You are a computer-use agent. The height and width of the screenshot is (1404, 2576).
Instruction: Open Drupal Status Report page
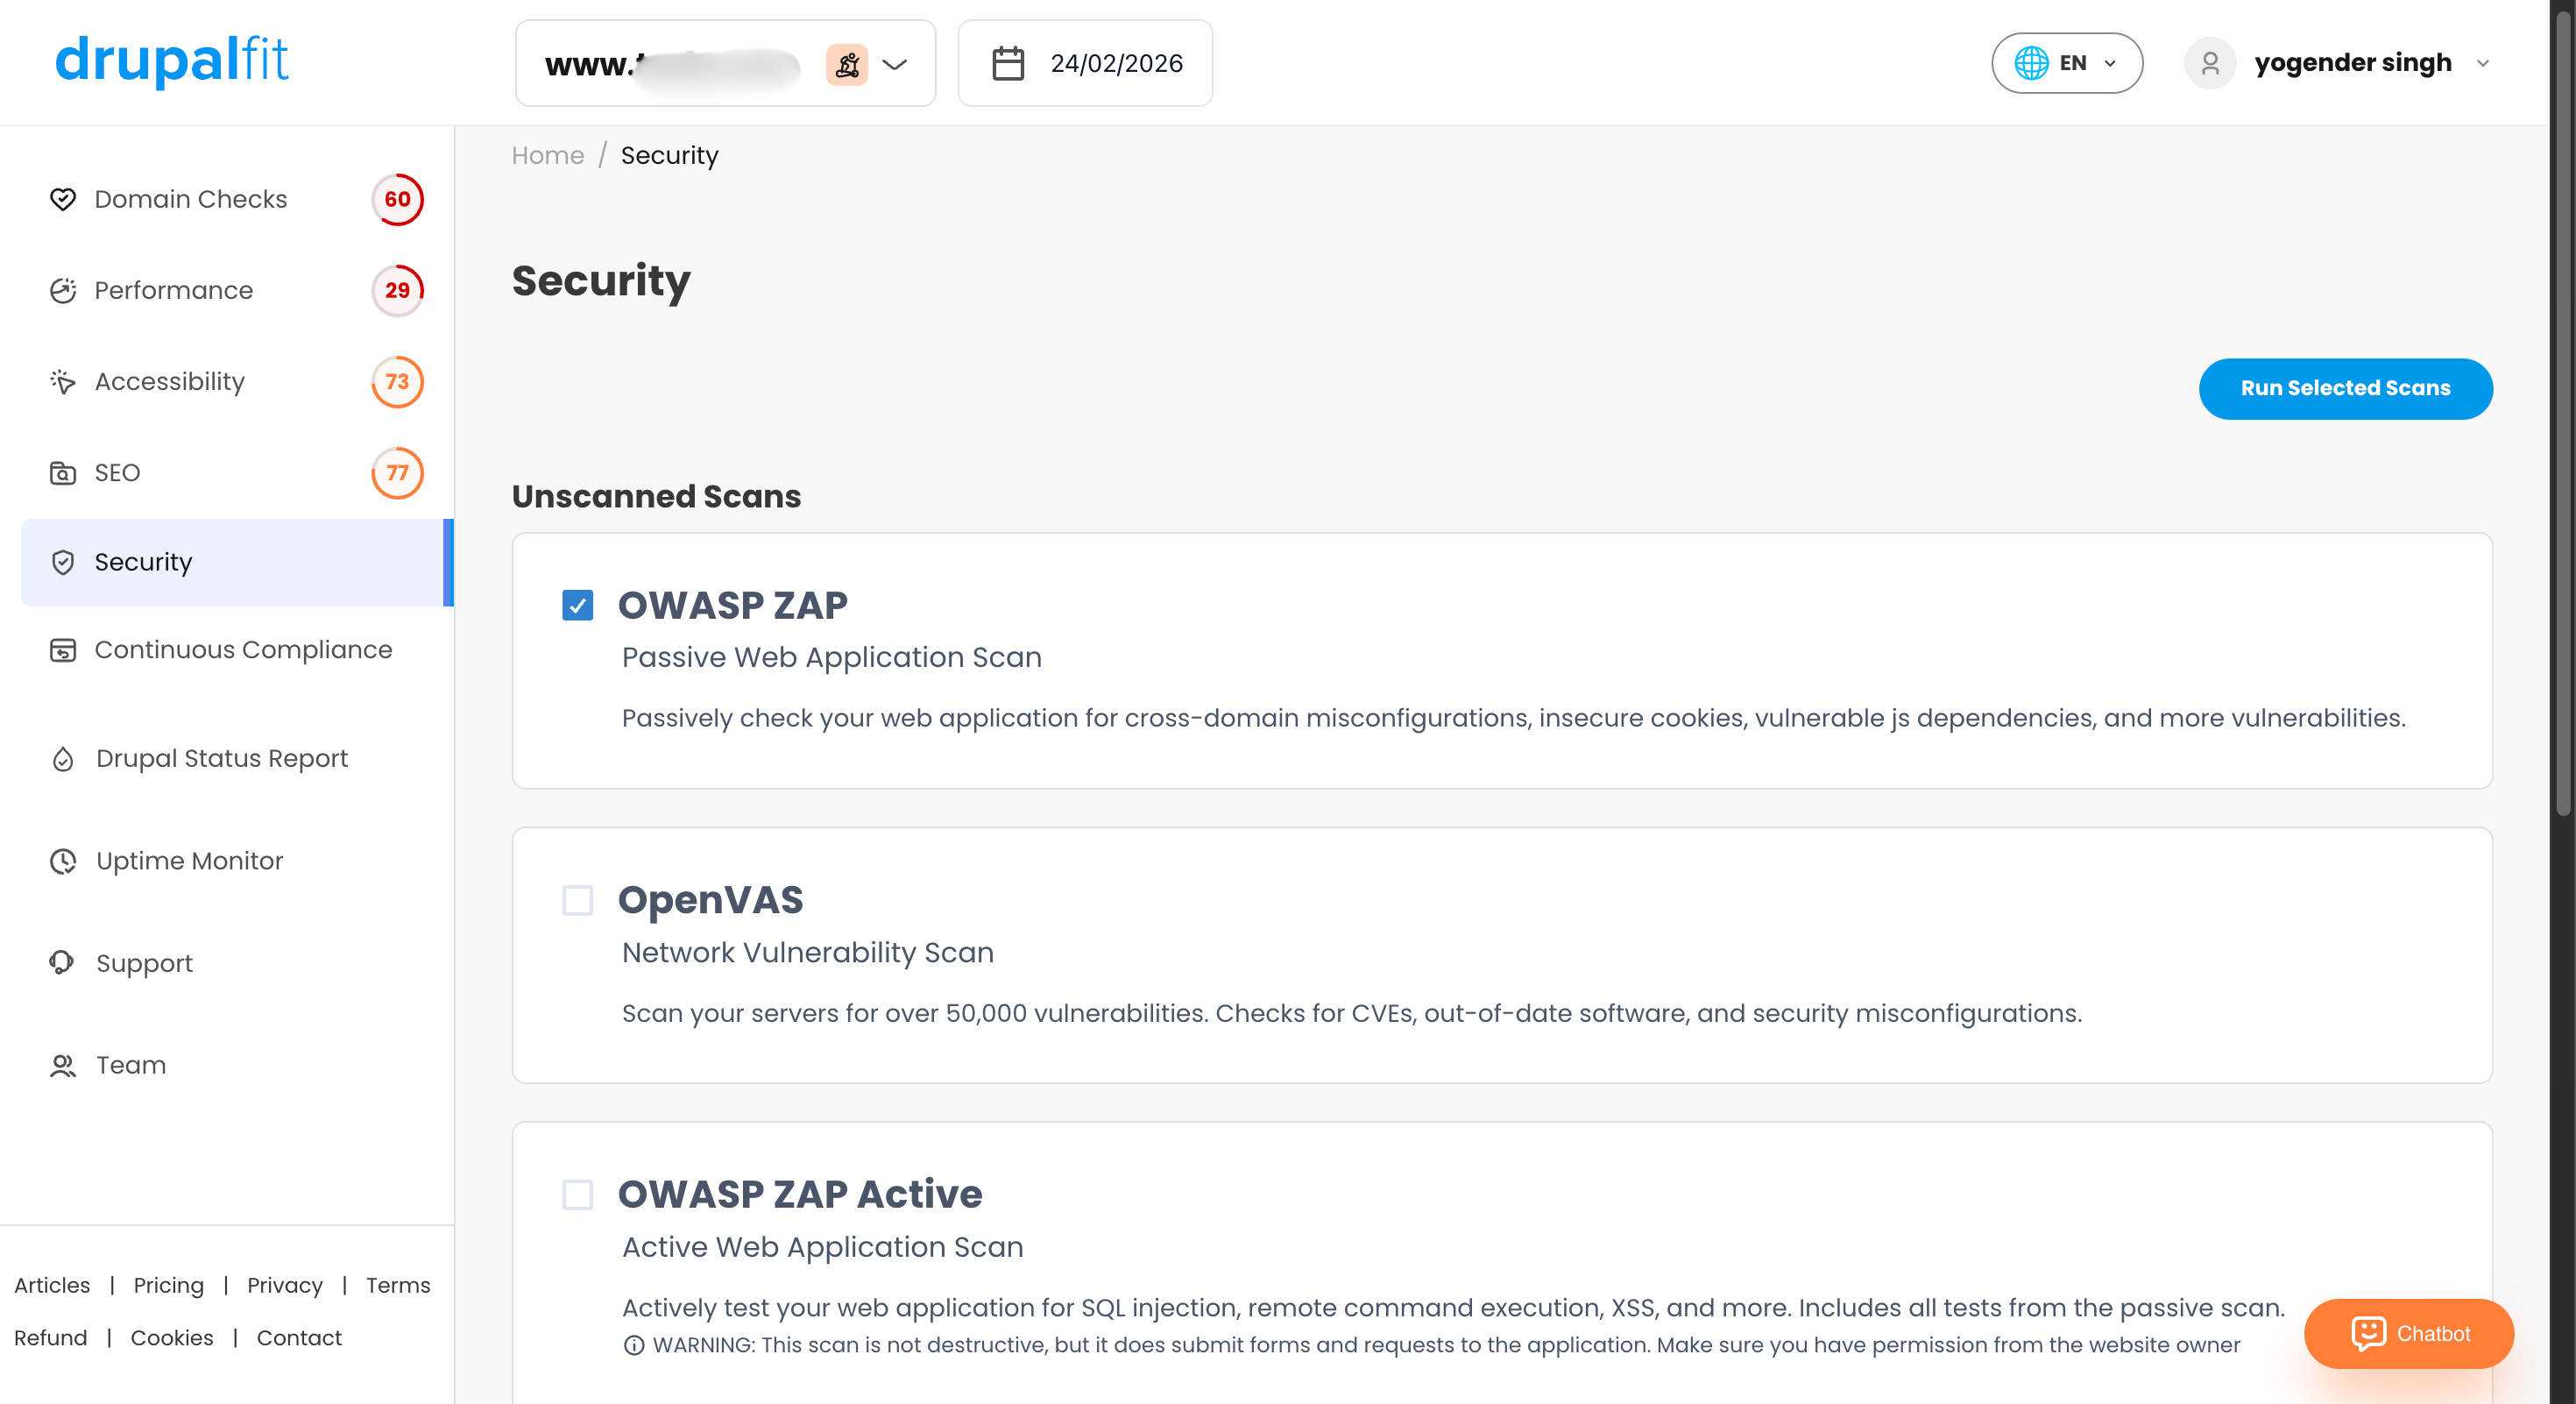pyautogui.click(x=222, y=759)
